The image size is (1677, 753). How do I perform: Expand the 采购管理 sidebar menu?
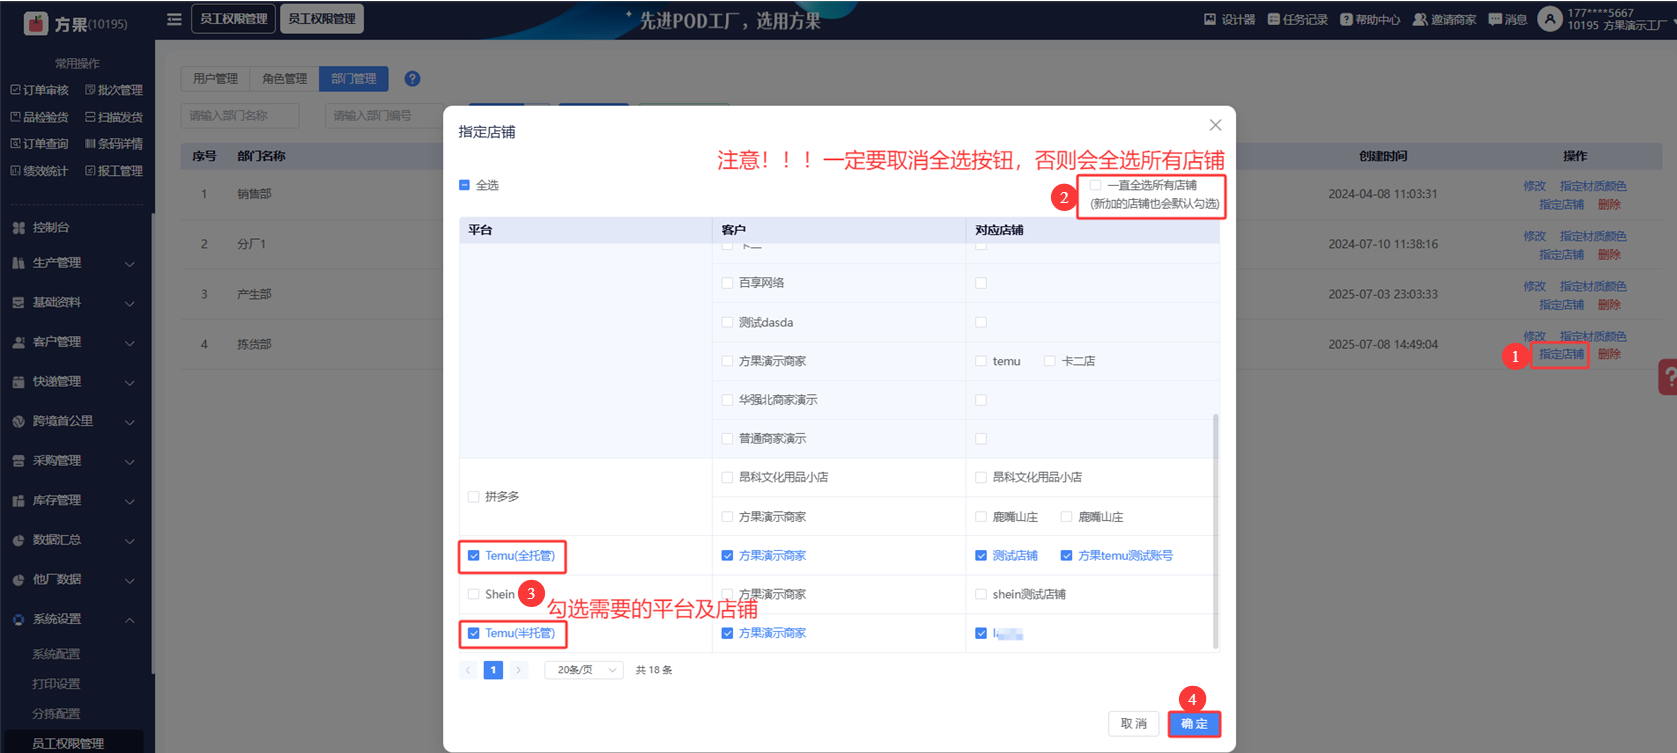(x=129, y=461)
